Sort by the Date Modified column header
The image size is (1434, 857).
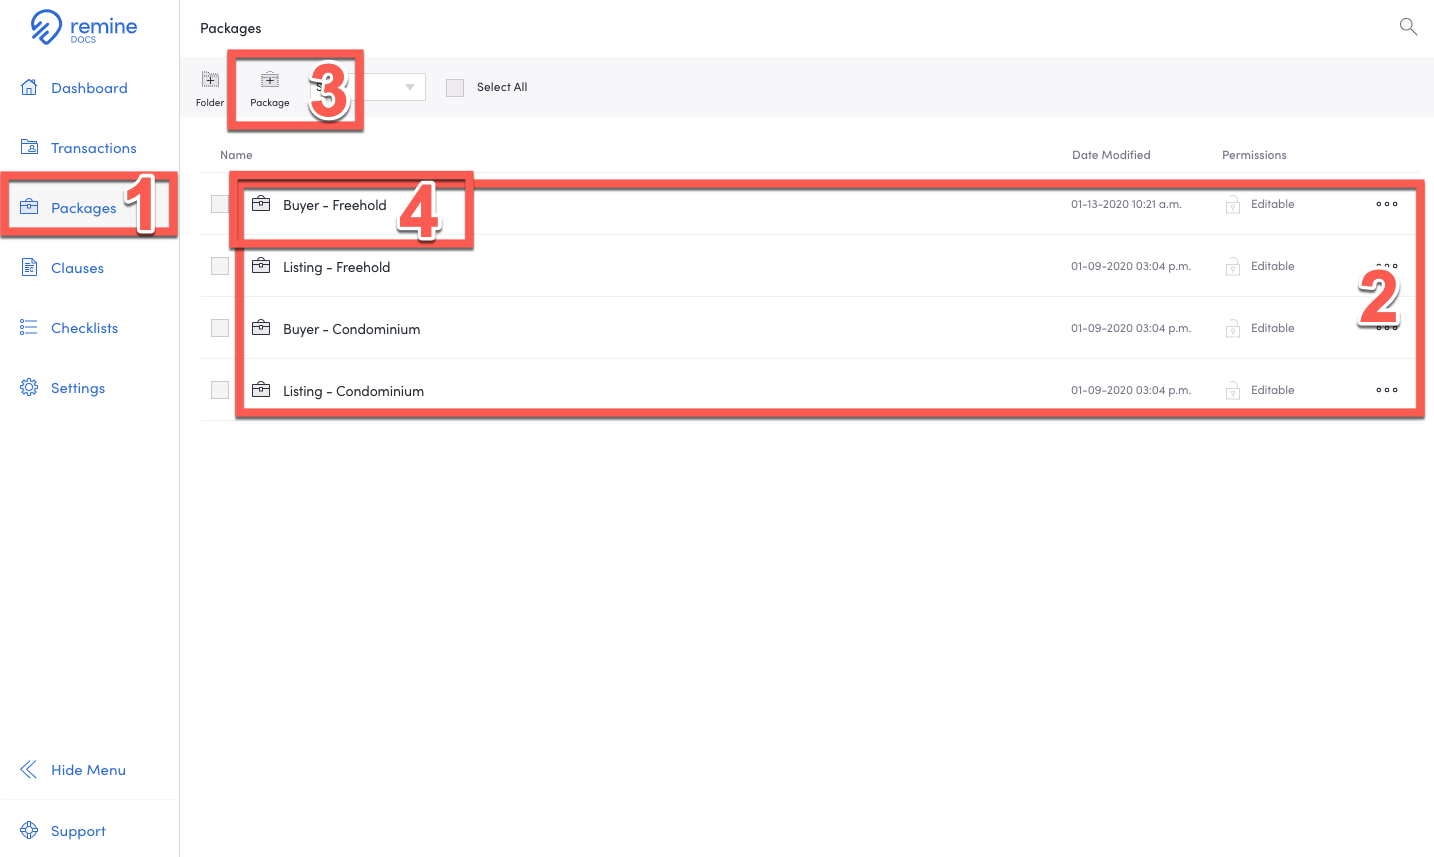[x=1111, y=155]
